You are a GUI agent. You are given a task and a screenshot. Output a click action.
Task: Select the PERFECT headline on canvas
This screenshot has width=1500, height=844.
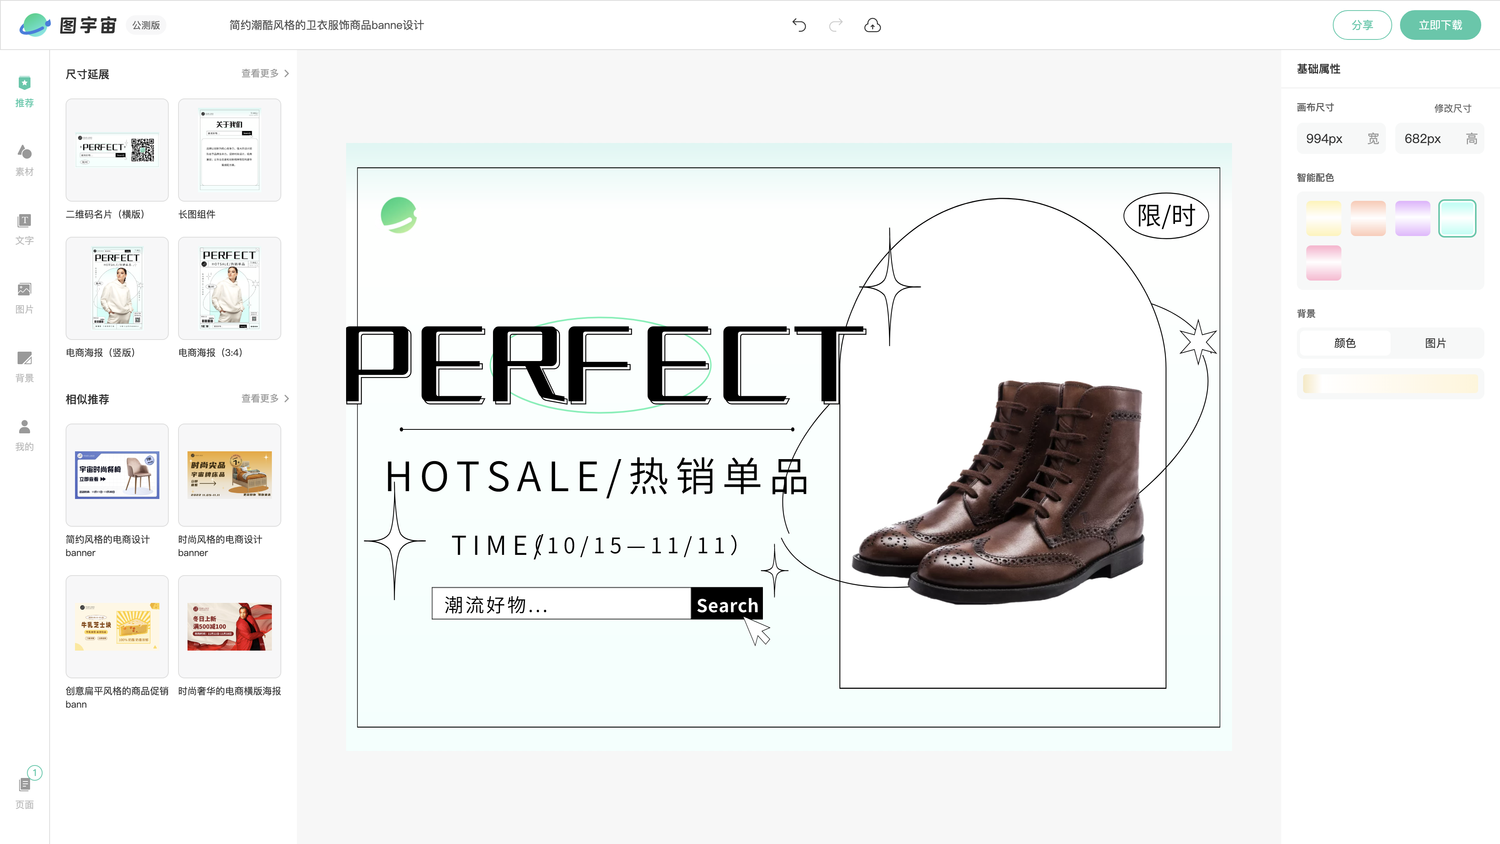coord(605,365)
